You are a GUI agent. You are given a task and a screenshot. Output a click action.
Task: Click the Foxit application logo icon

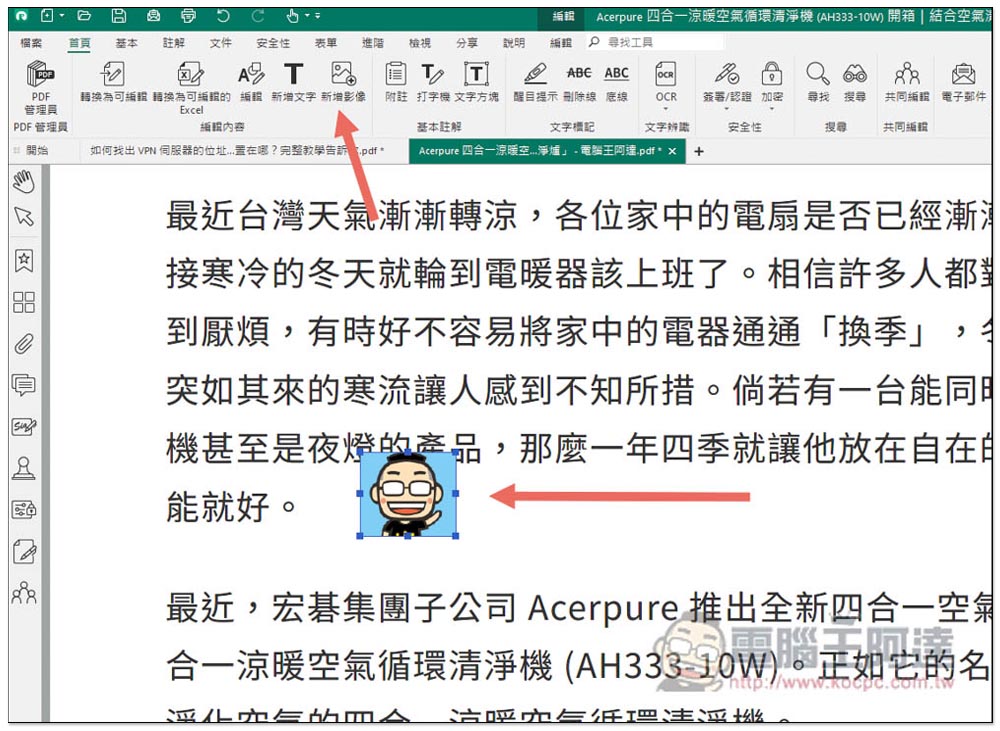coord(22,15)
